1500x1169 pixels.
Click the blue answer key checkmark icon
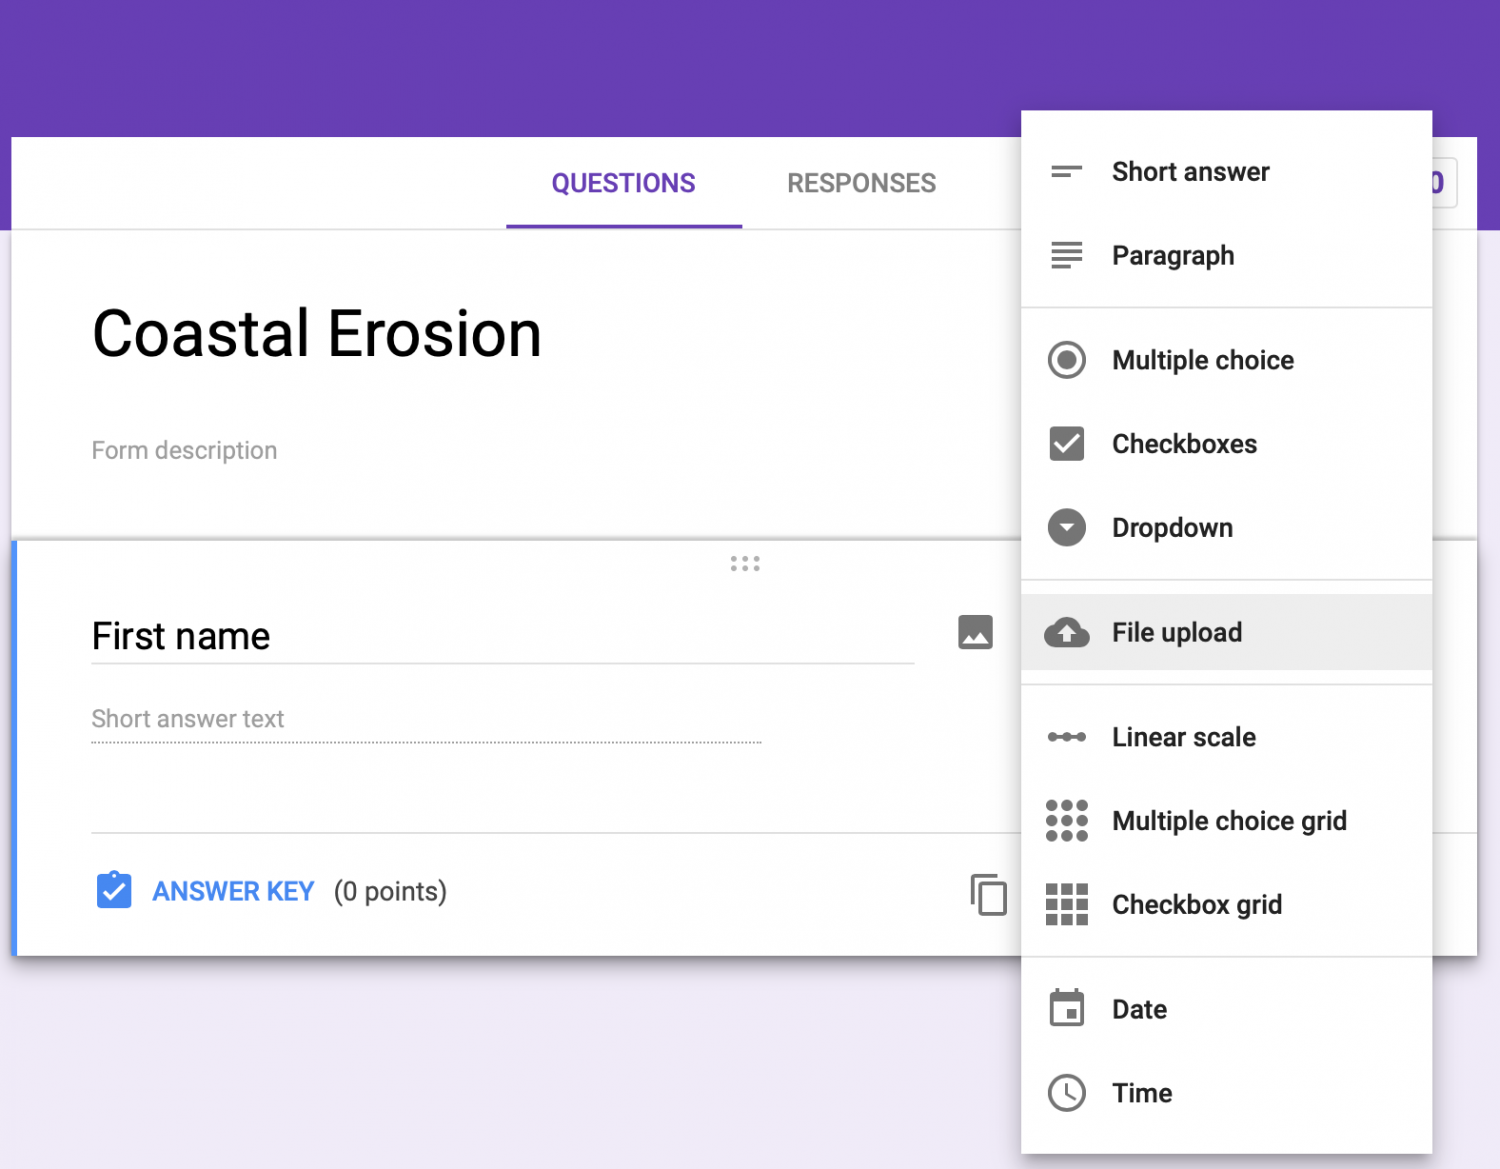pos(114,890)
